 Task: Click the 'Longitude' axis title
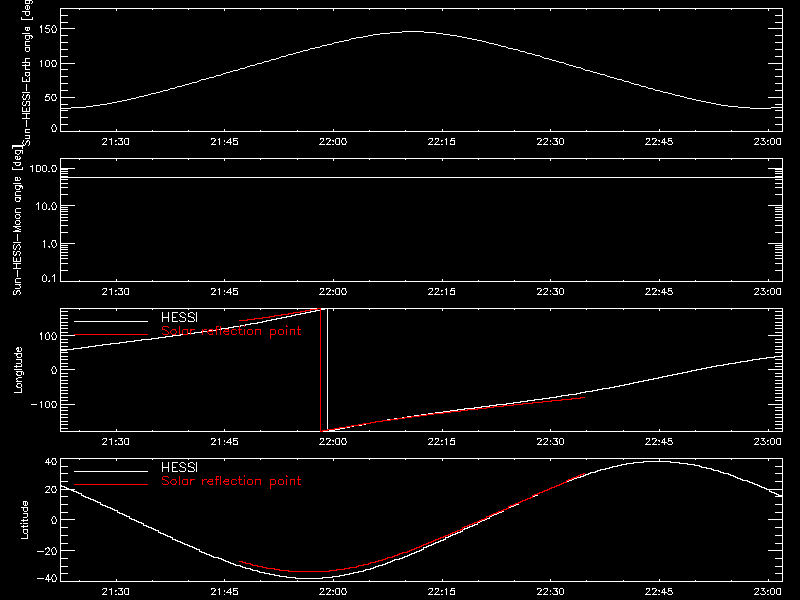[x=18, y=370]
